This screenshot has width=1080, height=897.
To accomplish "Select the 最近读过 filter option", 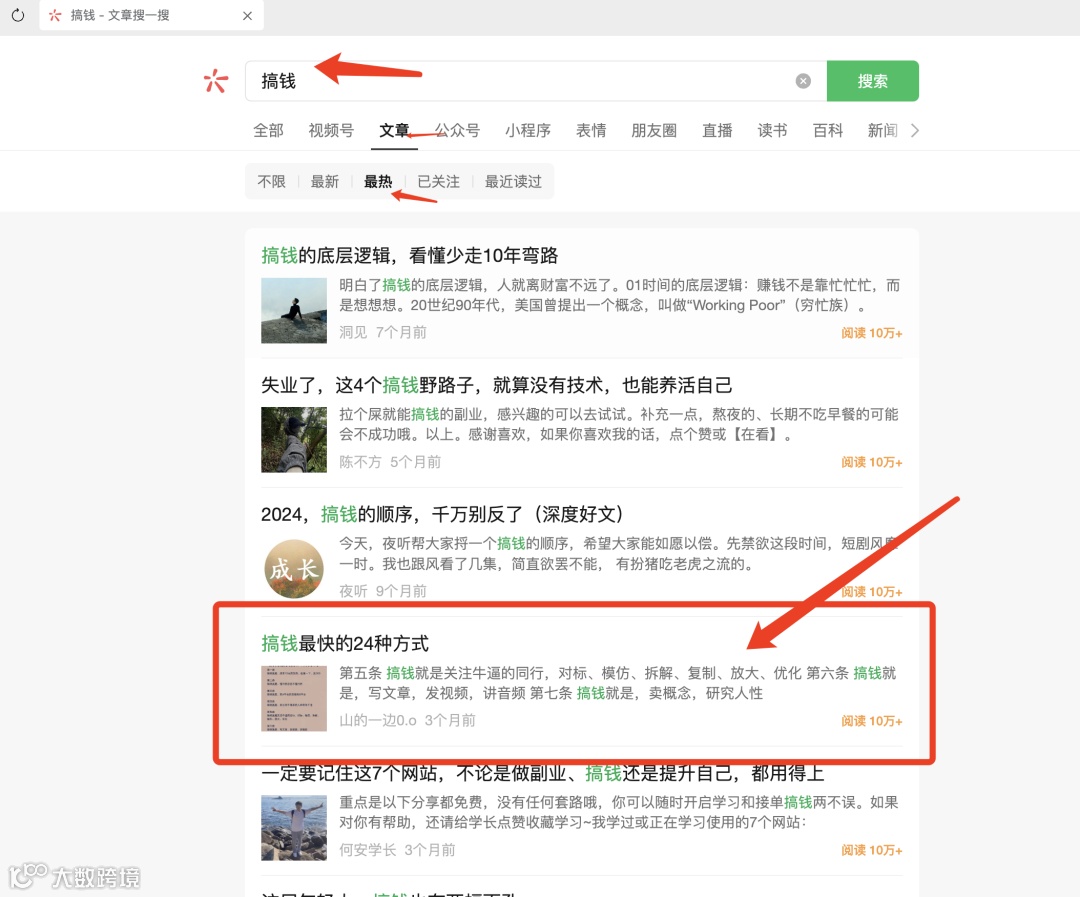I will pyautogui.click(x=513, y=181).
